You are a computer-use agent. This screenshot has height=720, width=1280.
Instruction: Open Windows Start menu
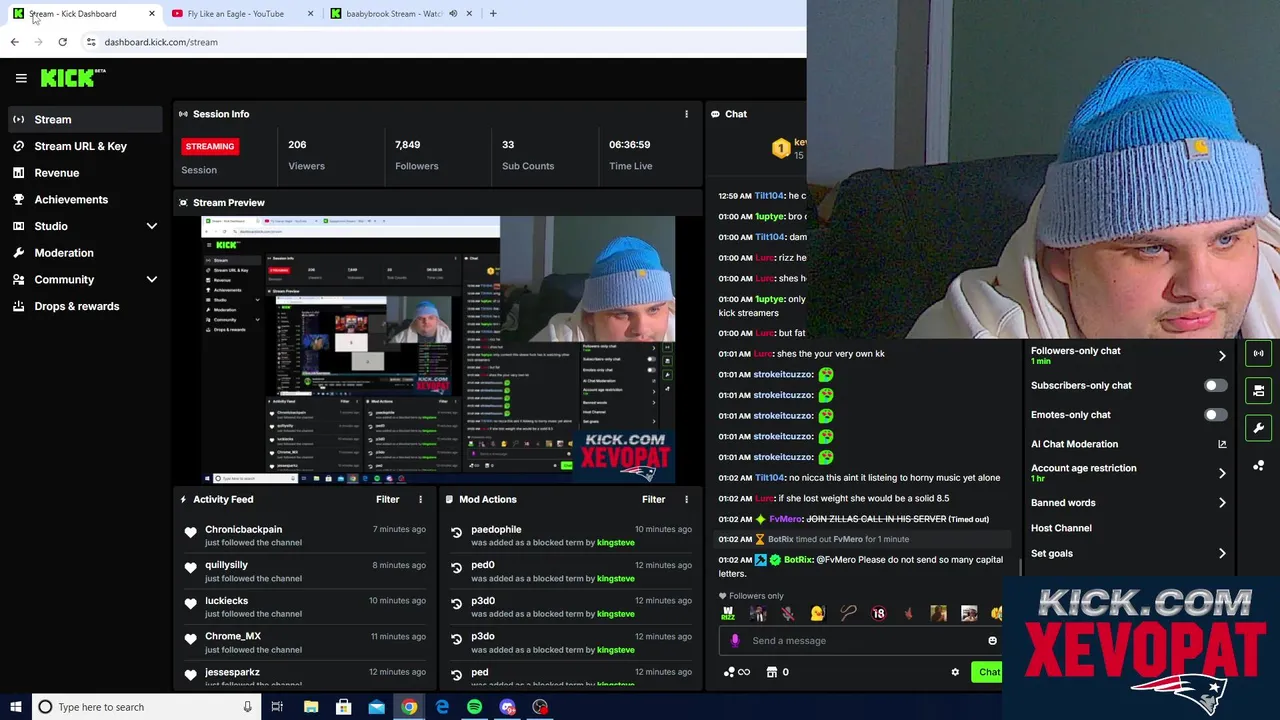[15, 707]
